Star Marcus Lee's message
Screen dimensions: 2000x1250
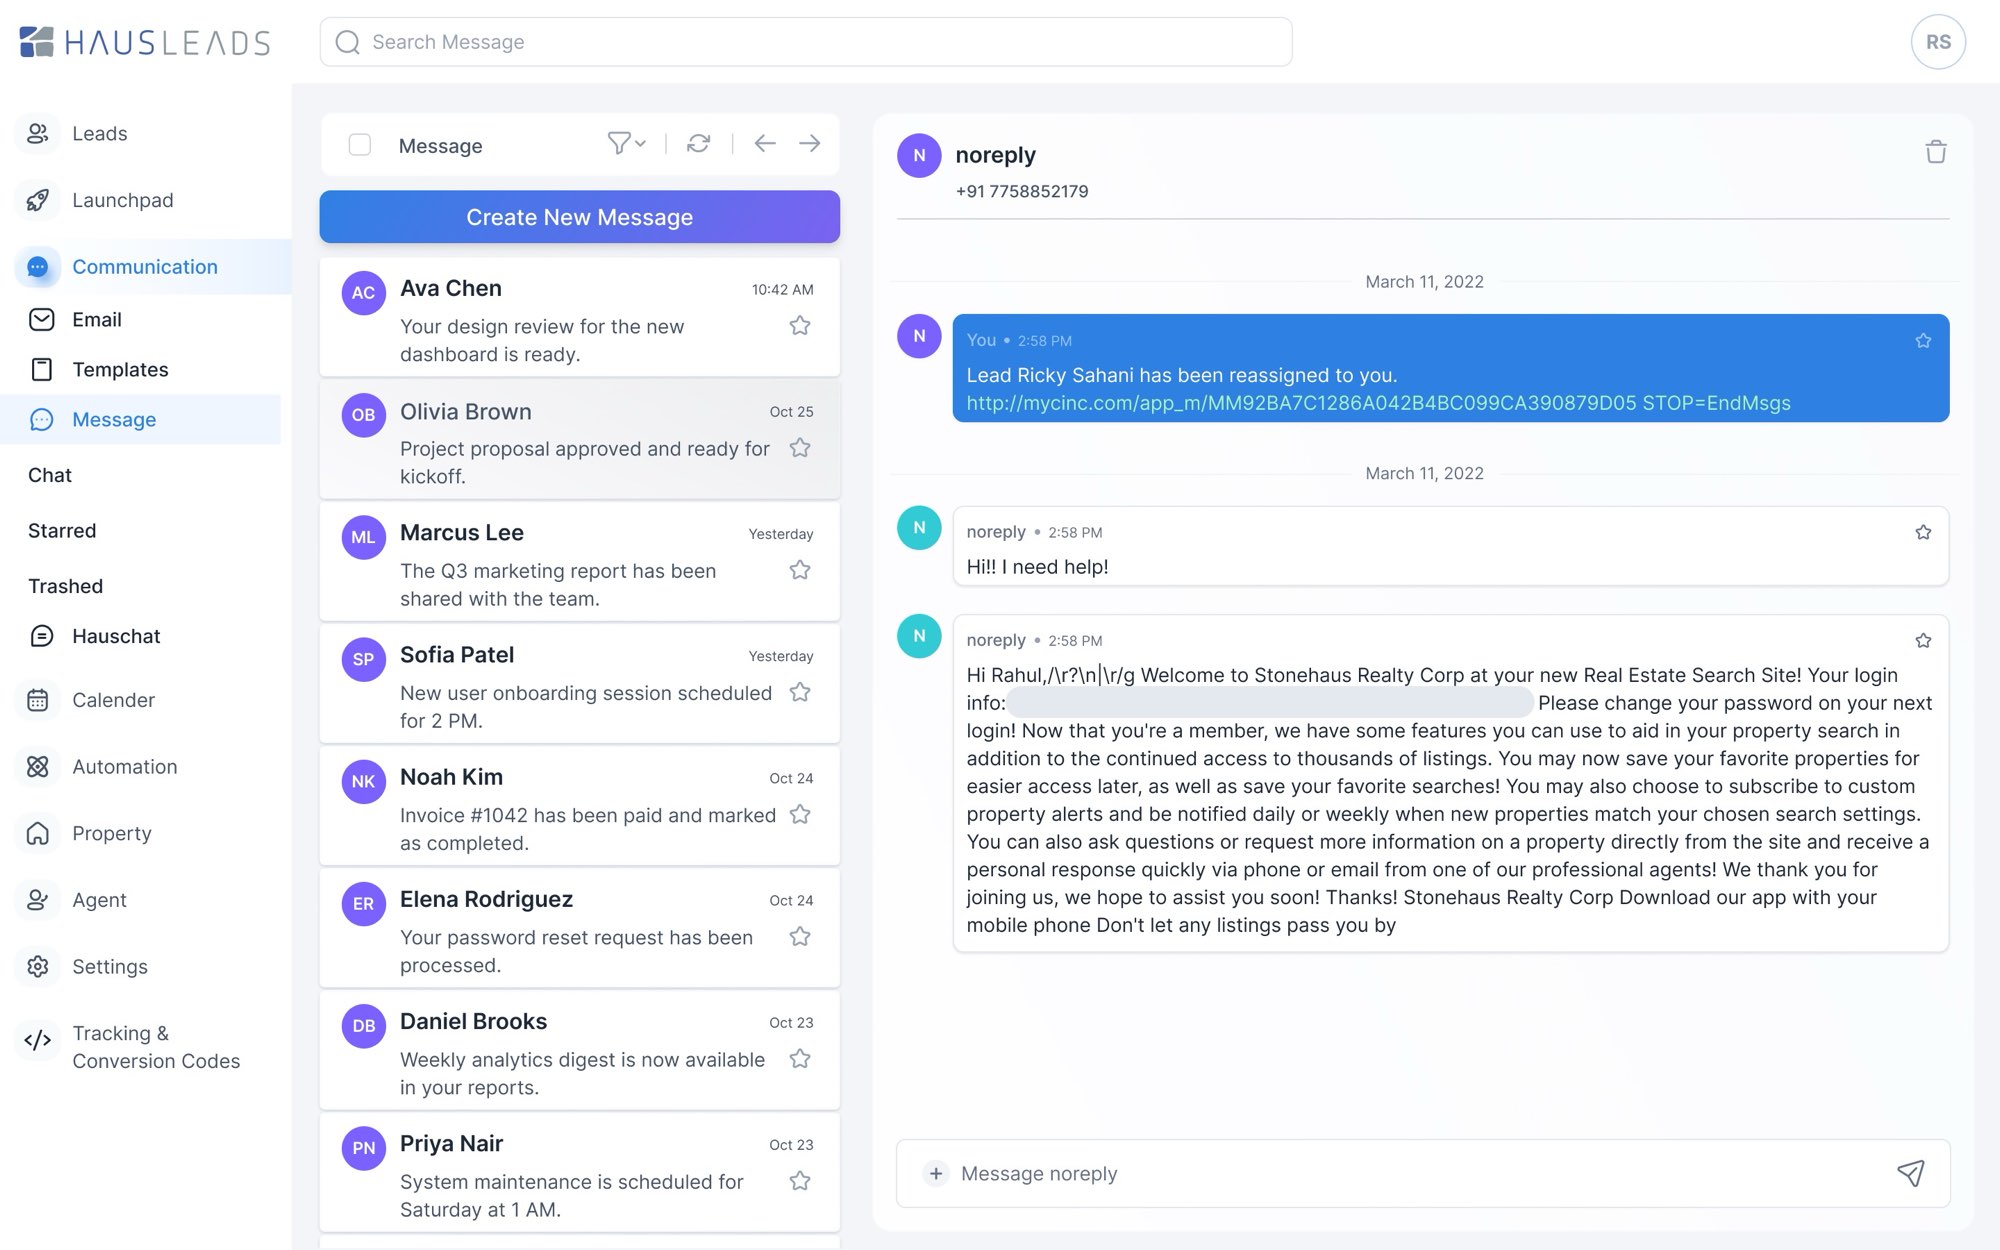pos(800,570)
